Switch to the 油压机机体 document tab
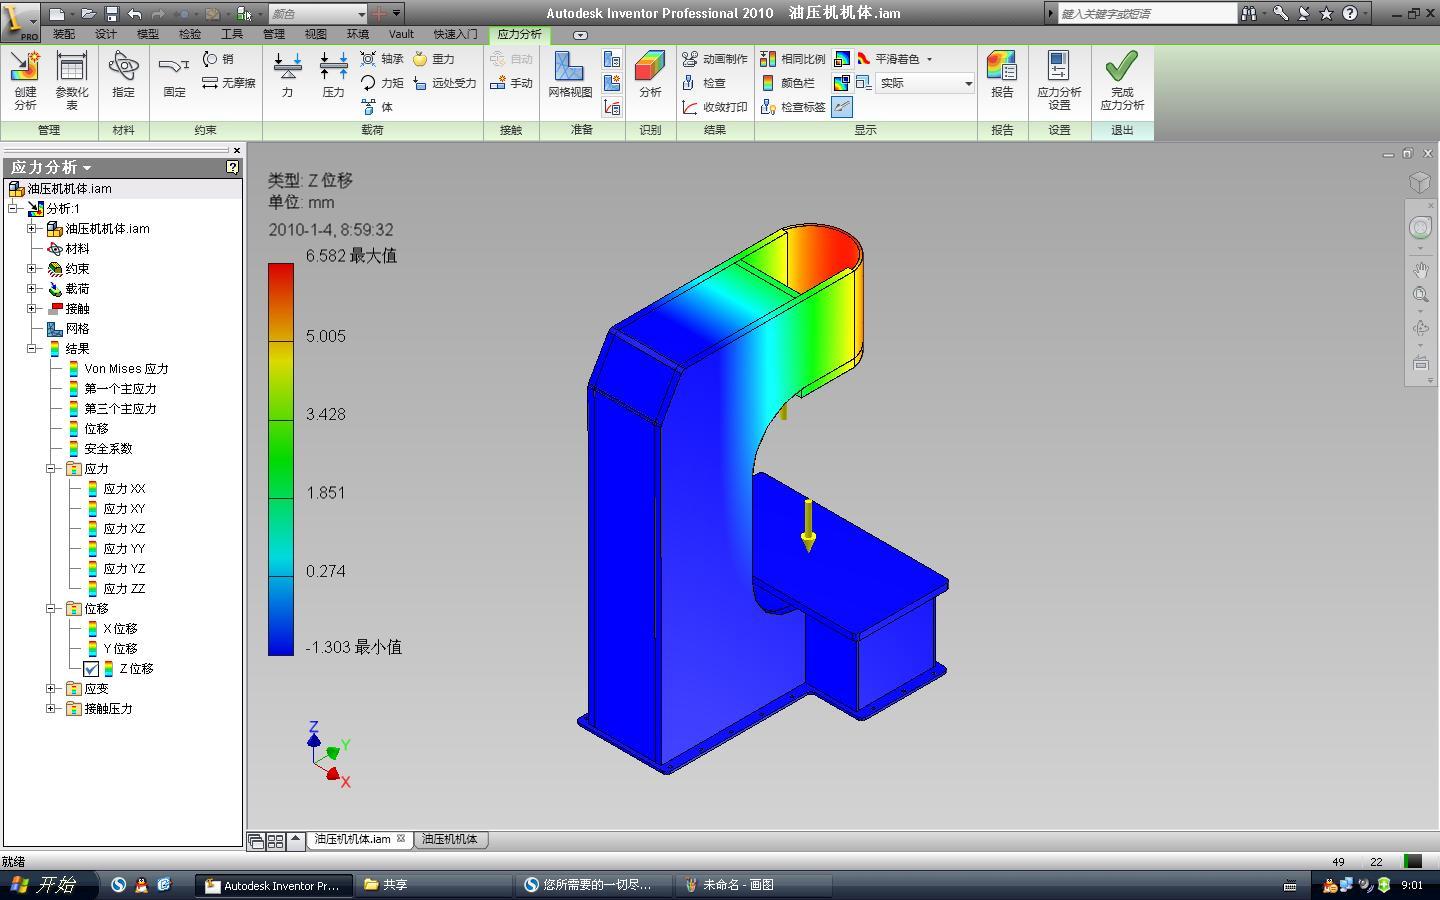This screenshot has width=1440, height=900. 450,839
